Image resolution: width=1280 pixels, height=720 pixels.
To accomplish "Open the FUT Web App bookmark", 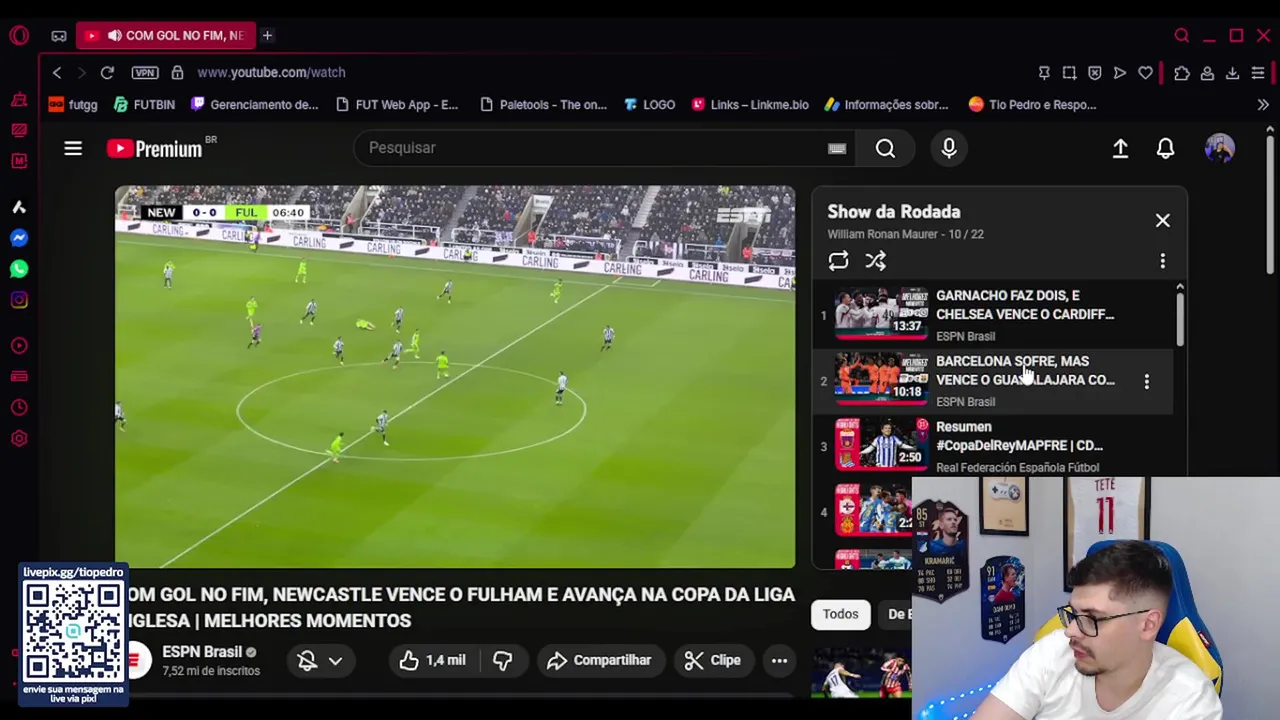I will [397, 104].
